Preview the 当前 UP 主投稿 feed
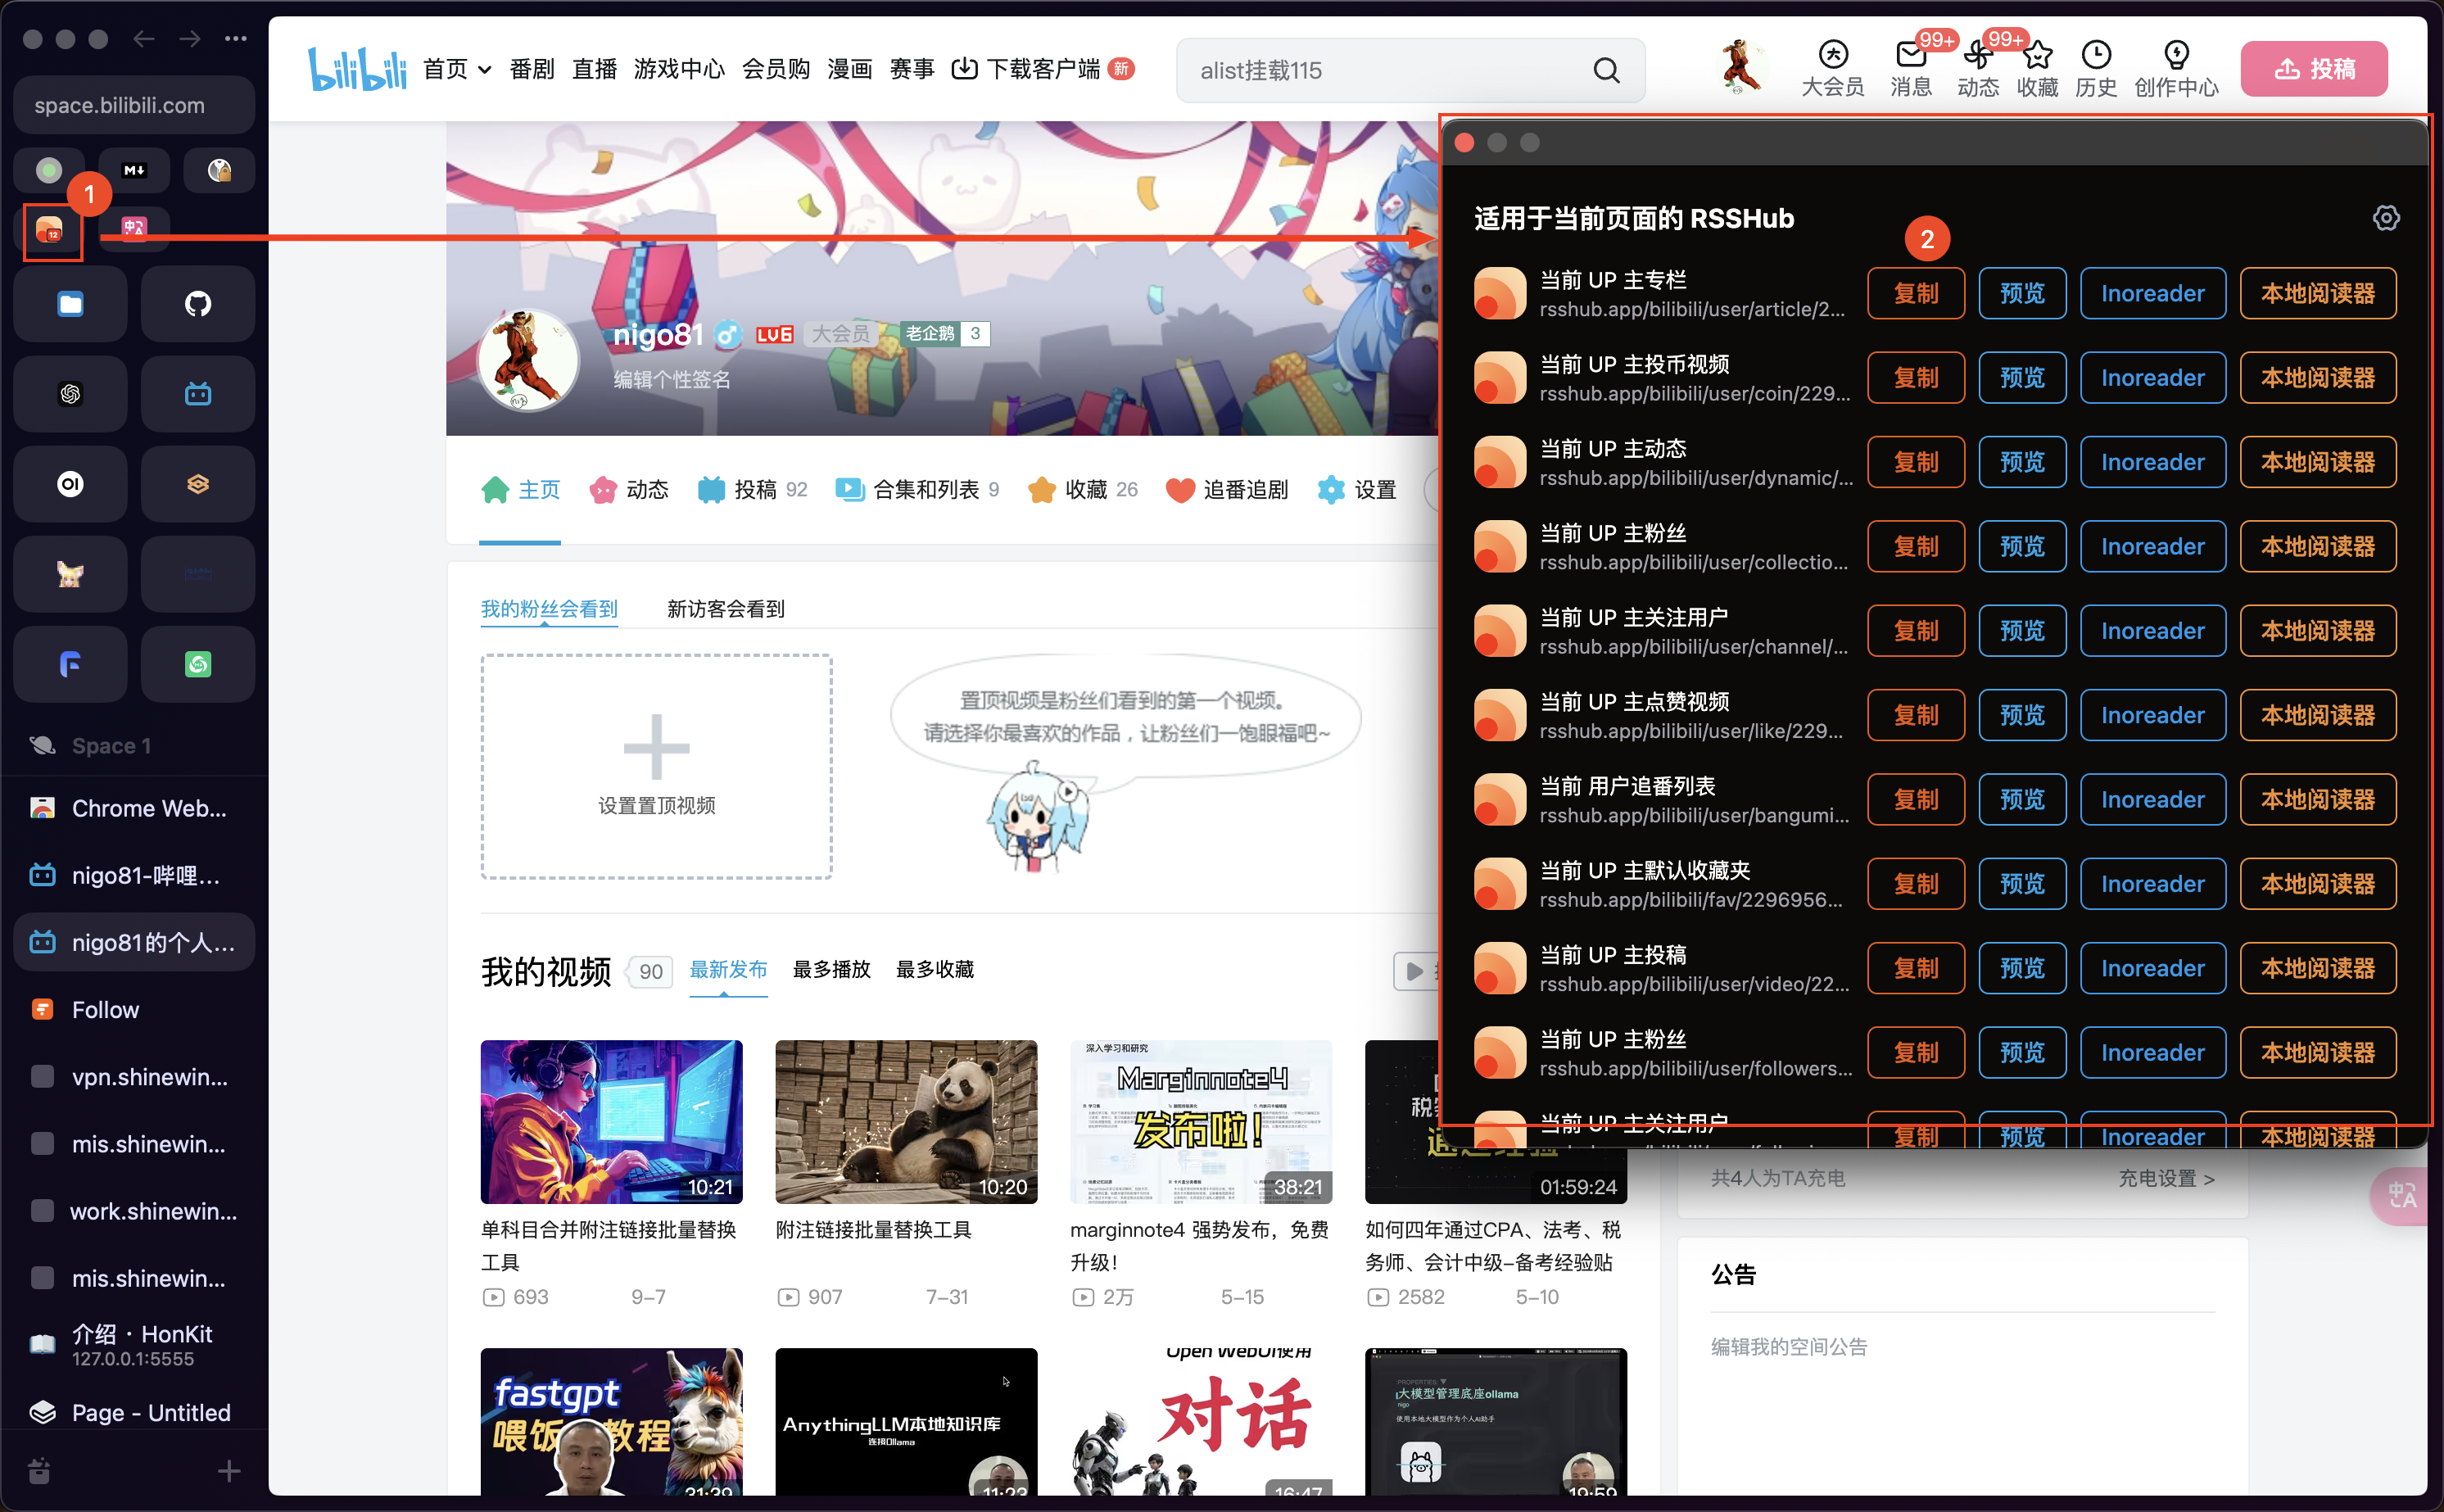Image resolution: width=2444 pixels, height=1512 pixels. pyautogui.click(x=2022, y=968)
